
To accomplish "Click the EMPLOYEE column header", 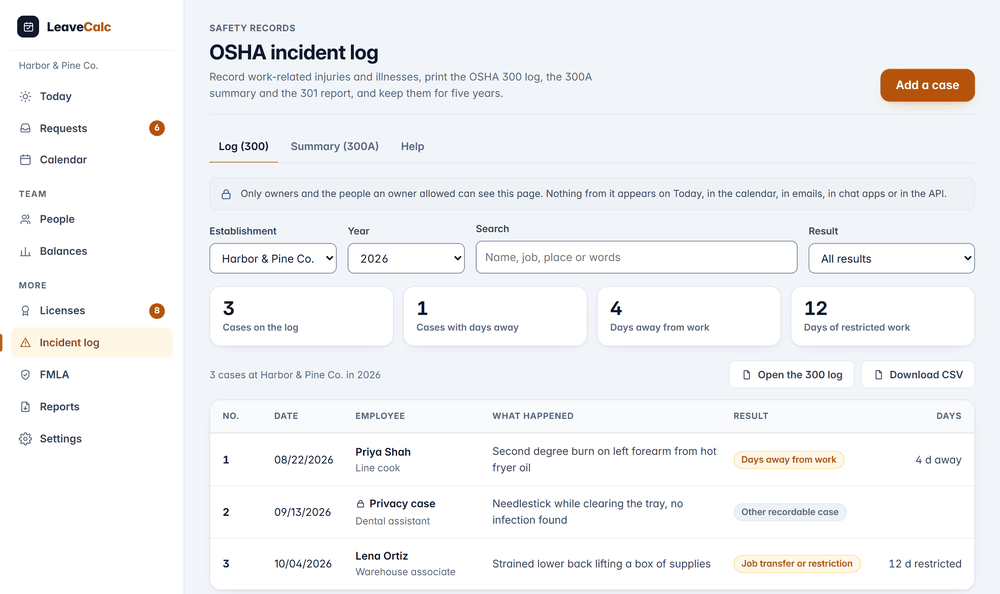I will [380, 416].
